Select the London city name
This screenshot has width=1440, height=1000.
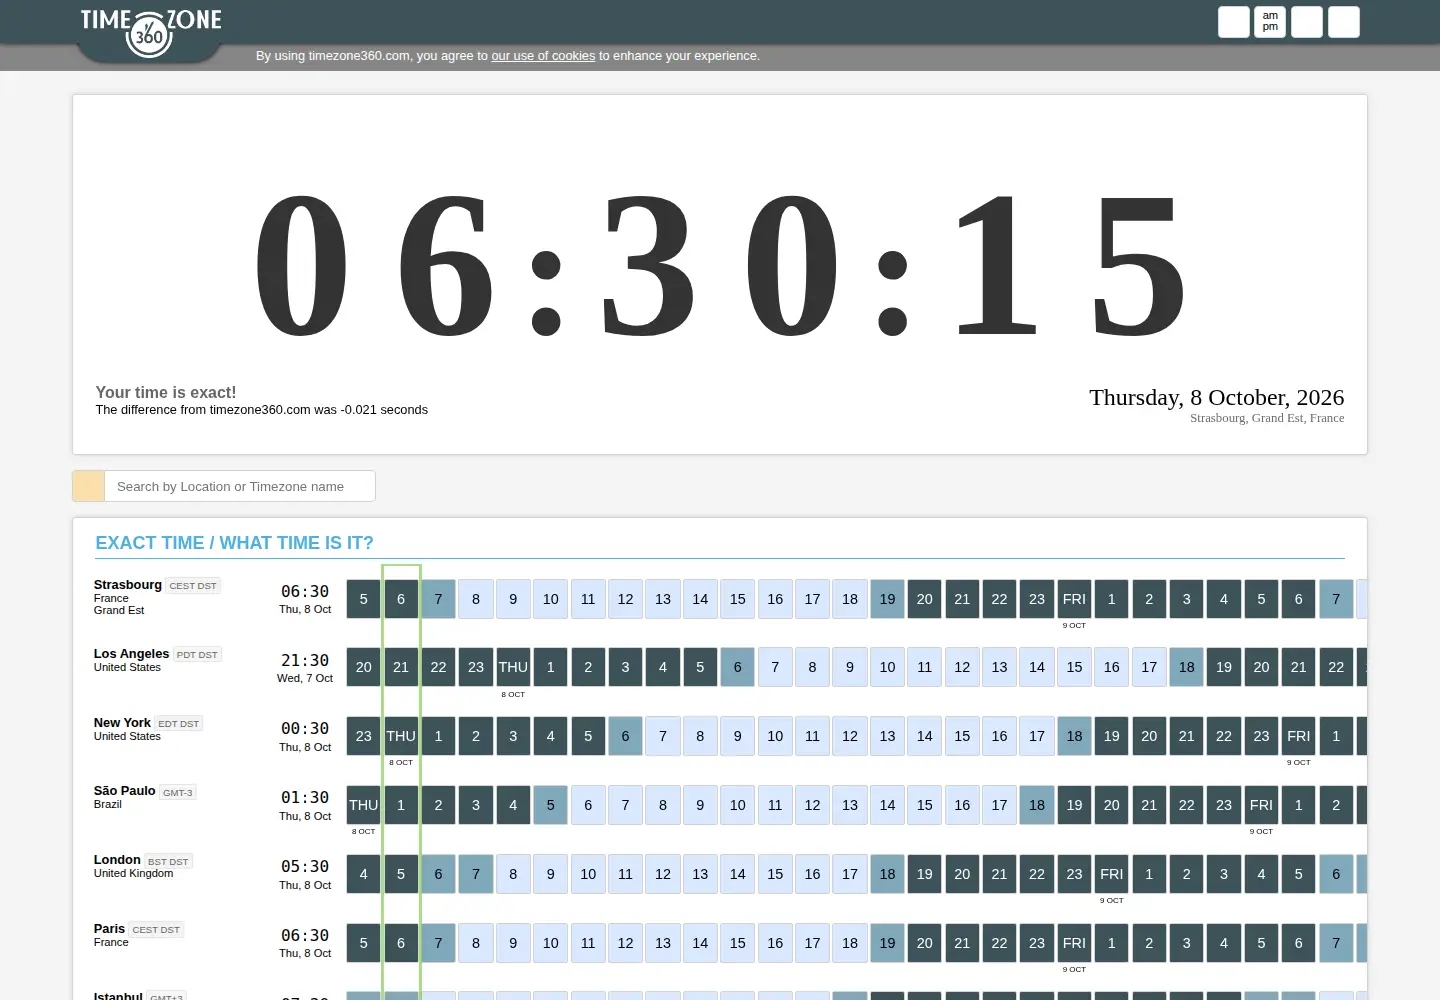(x=117, y=859)
